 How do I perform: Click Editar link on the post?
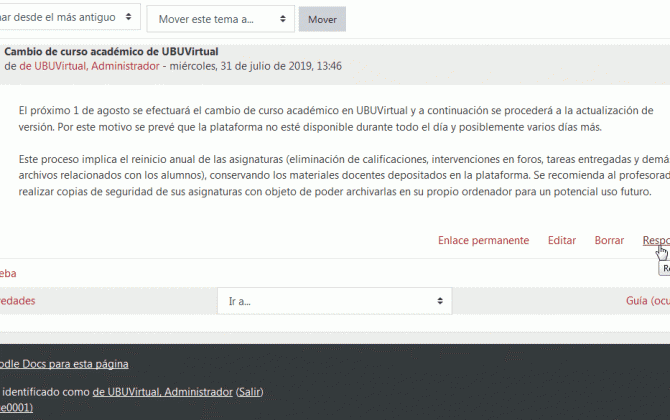coord(562,240)
